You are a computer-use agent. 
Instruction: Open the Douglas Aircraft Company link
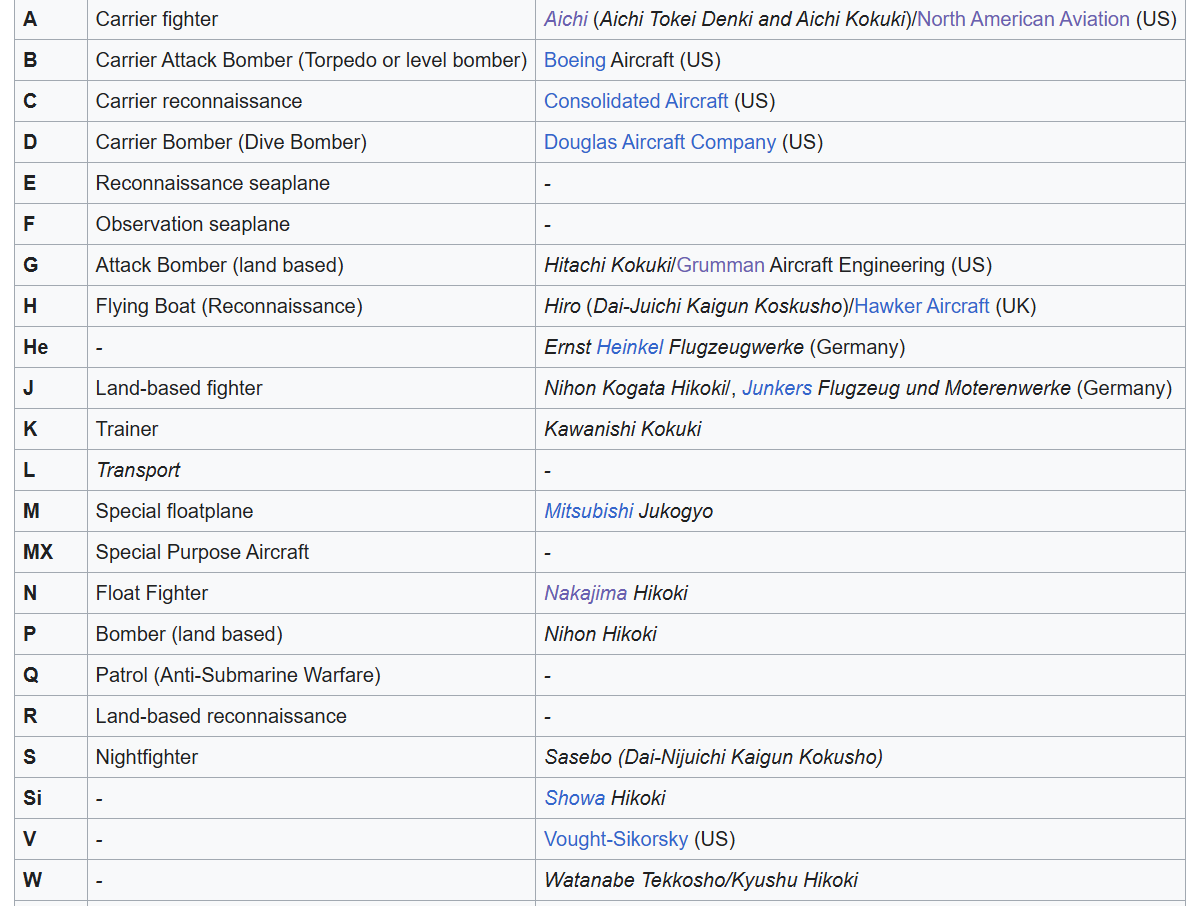pos(660,142)
